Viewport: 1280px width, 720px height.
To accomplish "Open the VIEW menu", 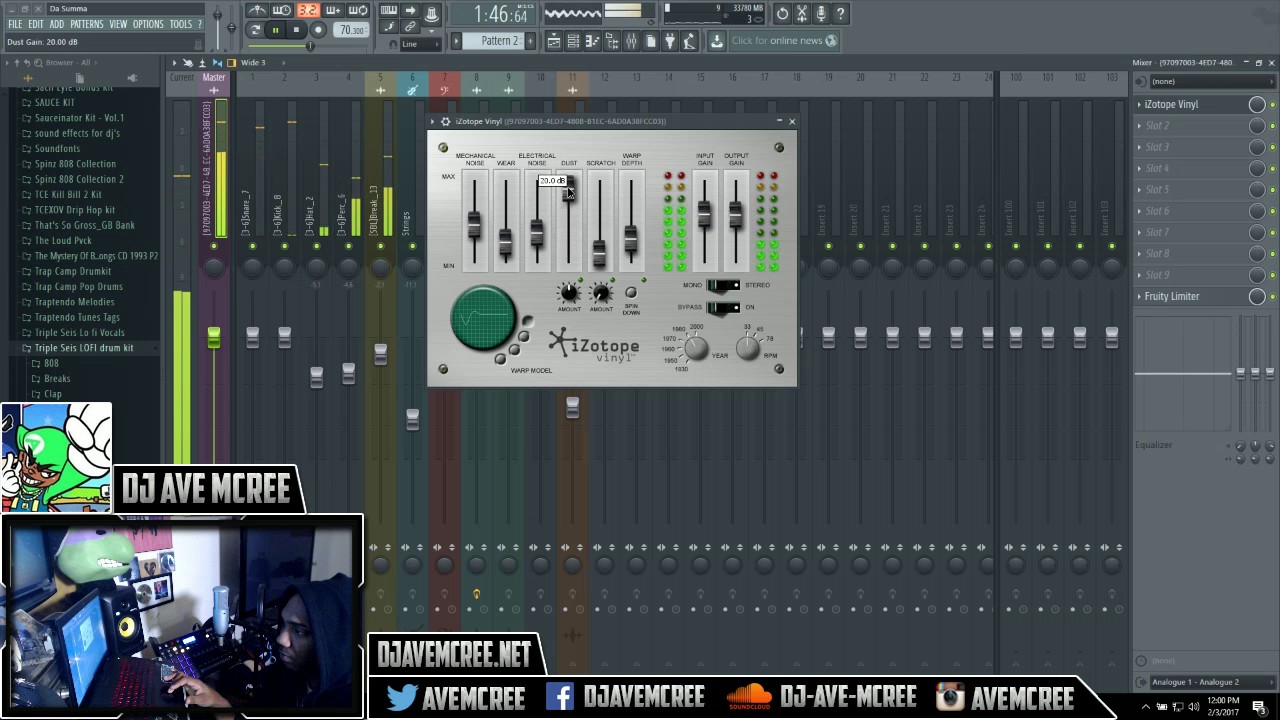I will [118, 24].
